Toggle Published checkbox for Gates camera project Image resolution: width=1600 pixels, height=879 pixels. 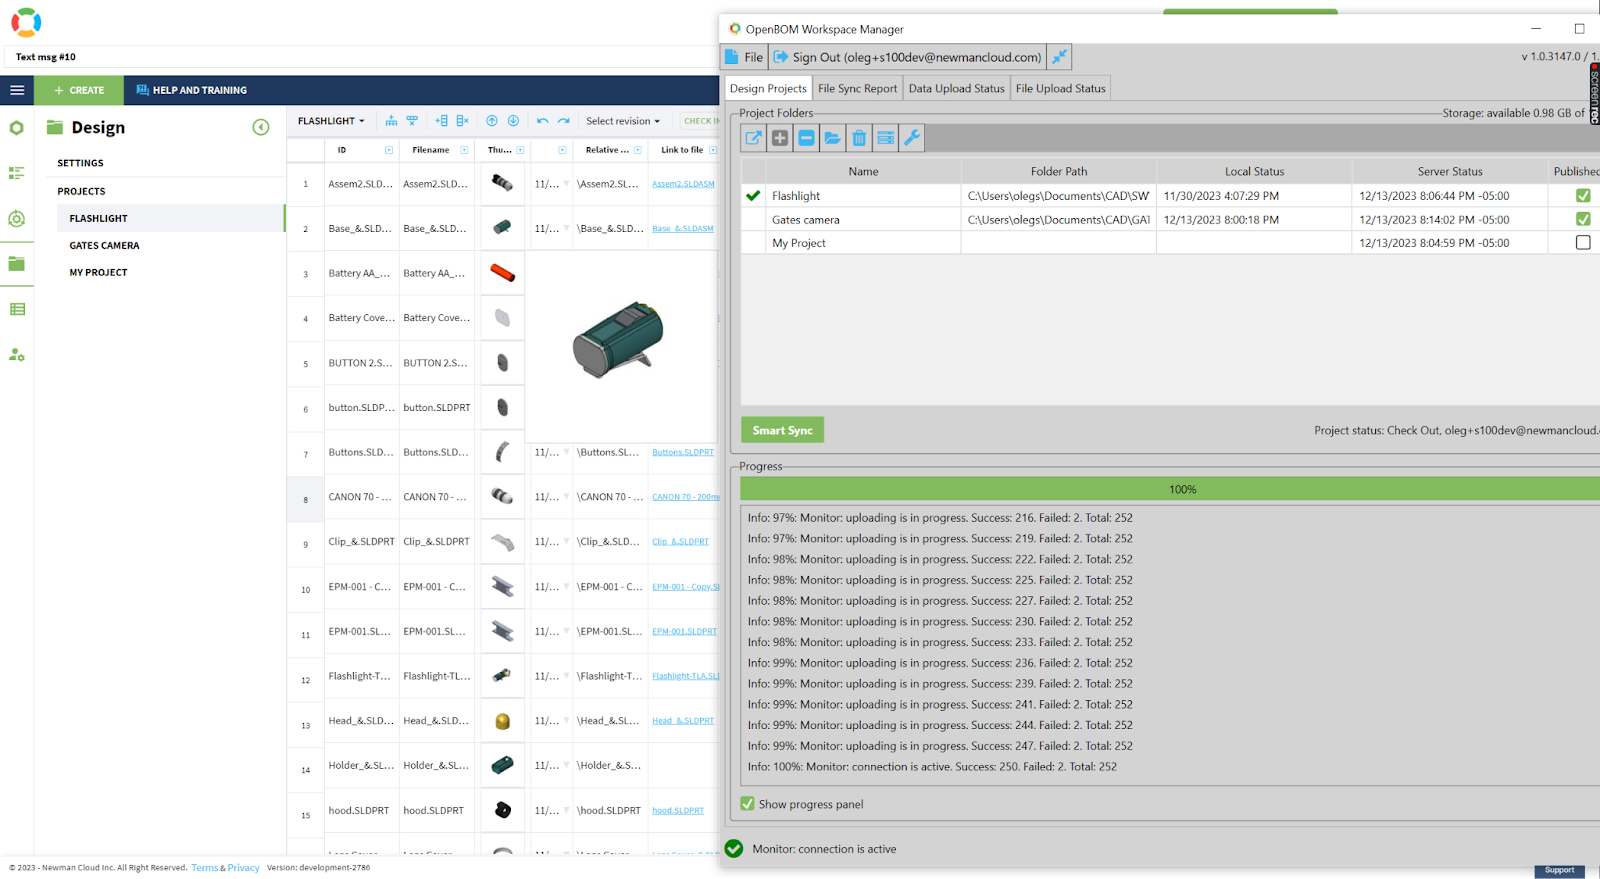(1583, 219)
